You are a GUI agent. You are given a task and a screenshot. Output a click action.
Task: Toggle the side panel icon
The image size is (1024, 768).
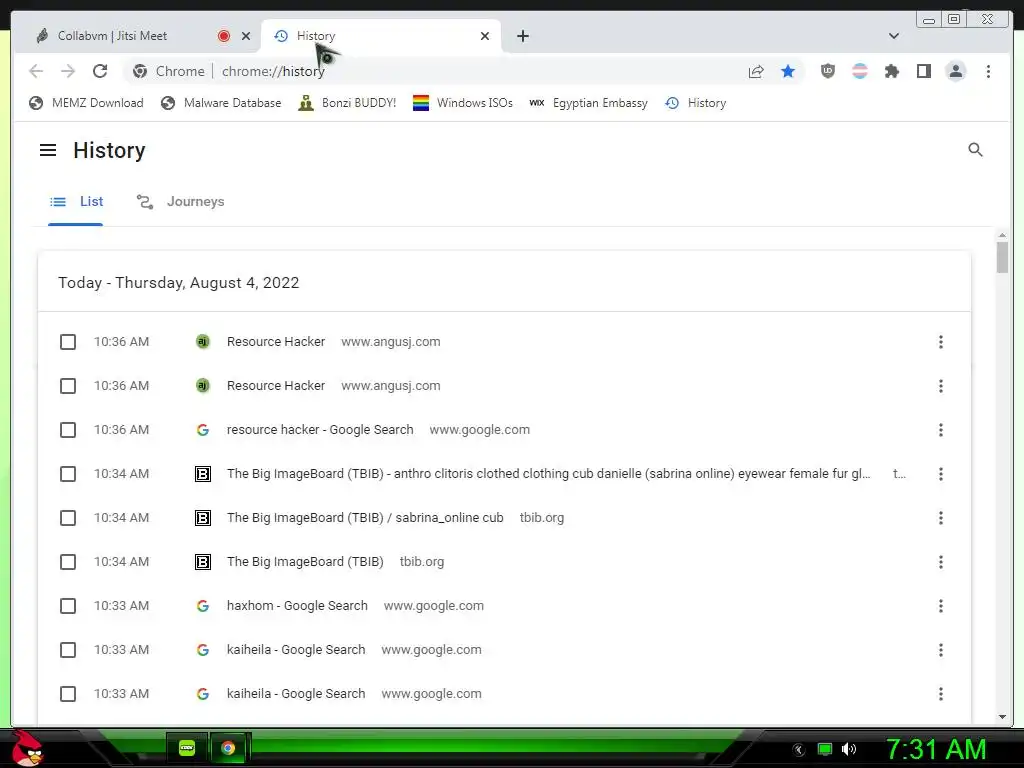coord(923,71)
